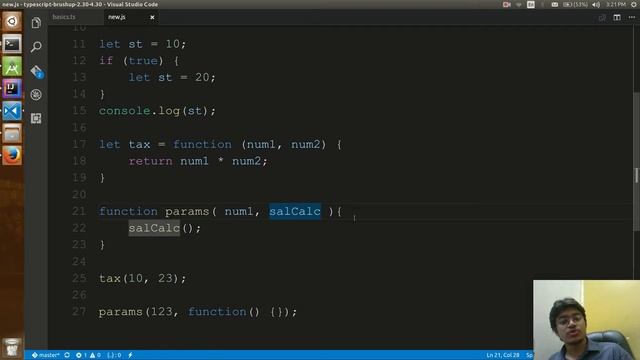Open the Wi-Fi network indicator
Screen dimensions: 640x360
click(x=519, y=4)
